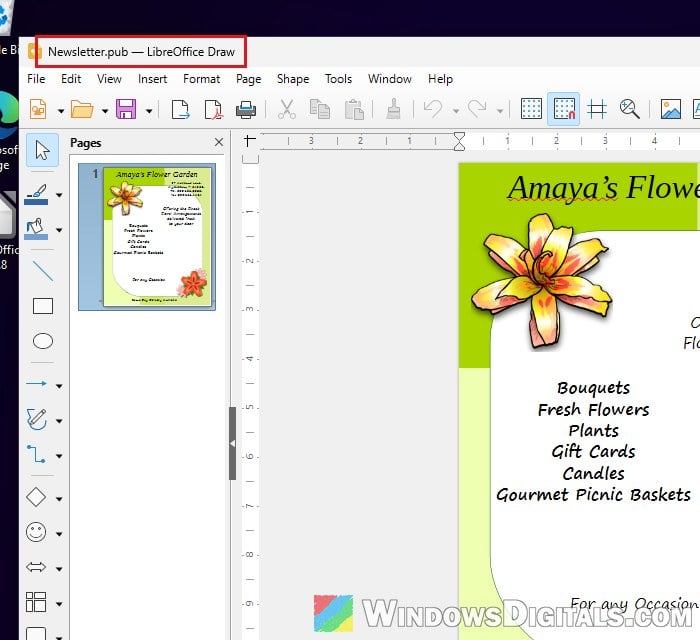
Task: Select the Symbol Shapes smiley tool
Action: [36, 532]
